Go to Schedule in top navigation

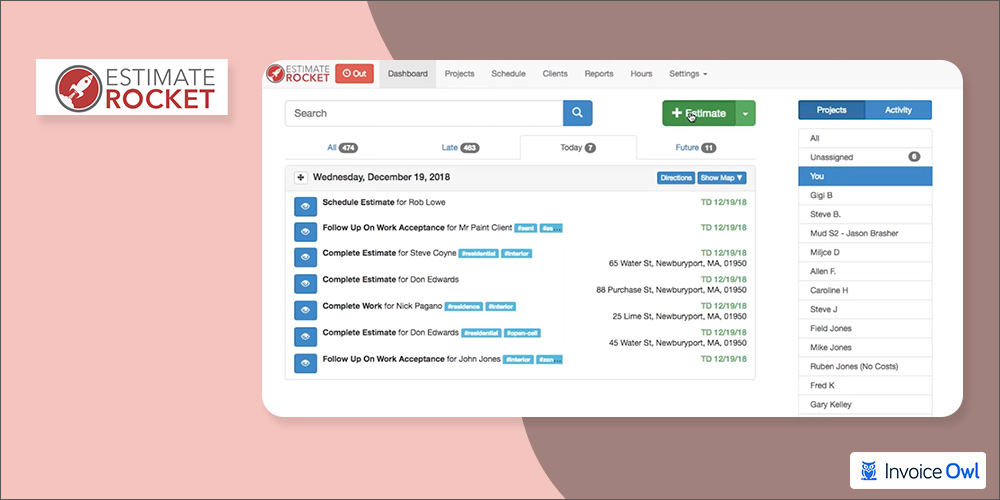point(508,74)
